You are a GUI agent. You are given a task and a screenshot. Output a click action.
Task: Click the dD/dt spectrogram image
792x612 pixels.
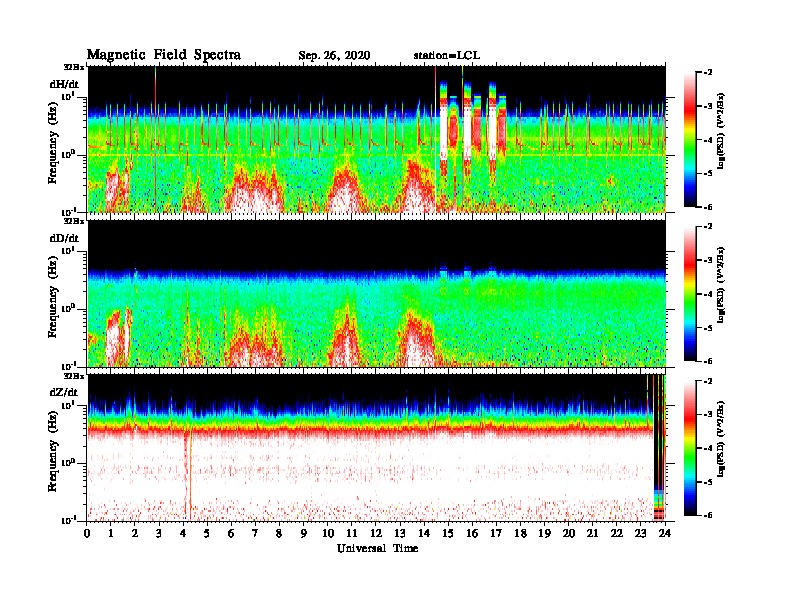[x=376, y=293]
